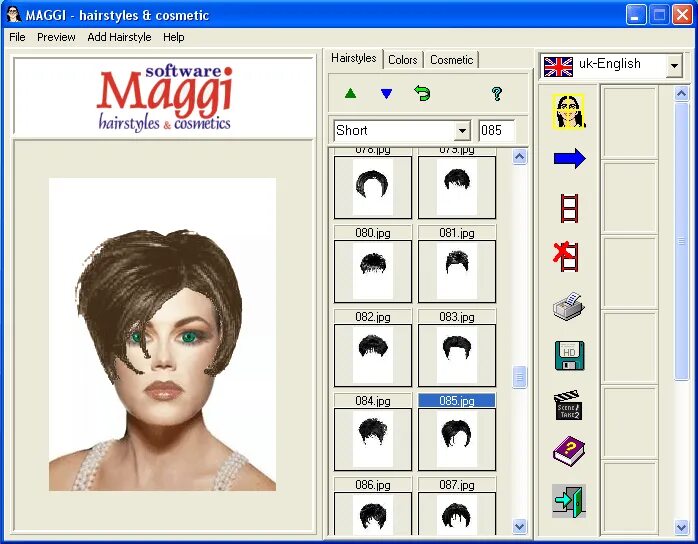
Task: Click the 080.jpg file name label
Action: pos(373,233)
